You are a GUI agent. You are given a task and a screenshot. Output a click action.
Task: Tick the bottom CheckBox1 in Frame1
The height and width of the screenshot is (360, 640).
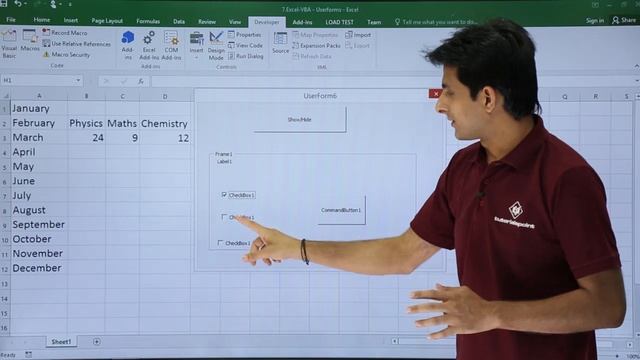[x=220, y=243]
